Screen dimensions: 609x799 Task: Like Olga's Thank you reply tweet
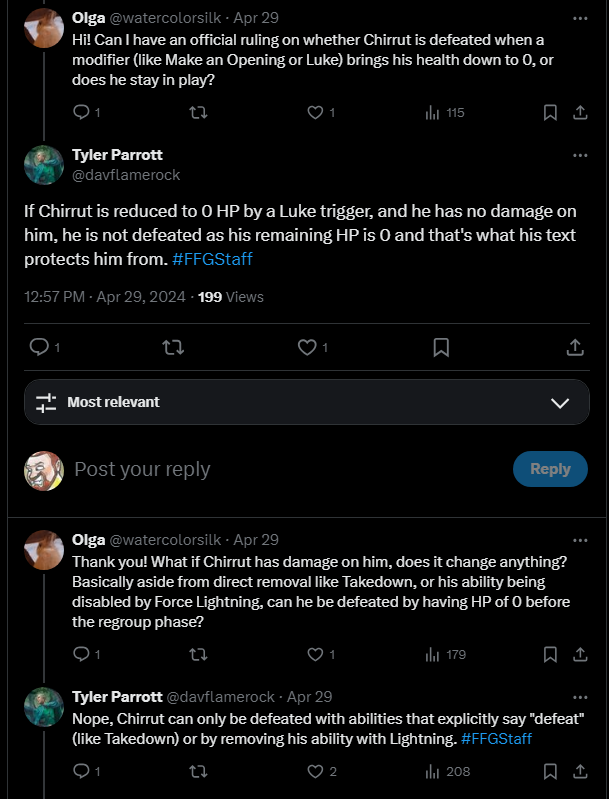click(315, 654)
